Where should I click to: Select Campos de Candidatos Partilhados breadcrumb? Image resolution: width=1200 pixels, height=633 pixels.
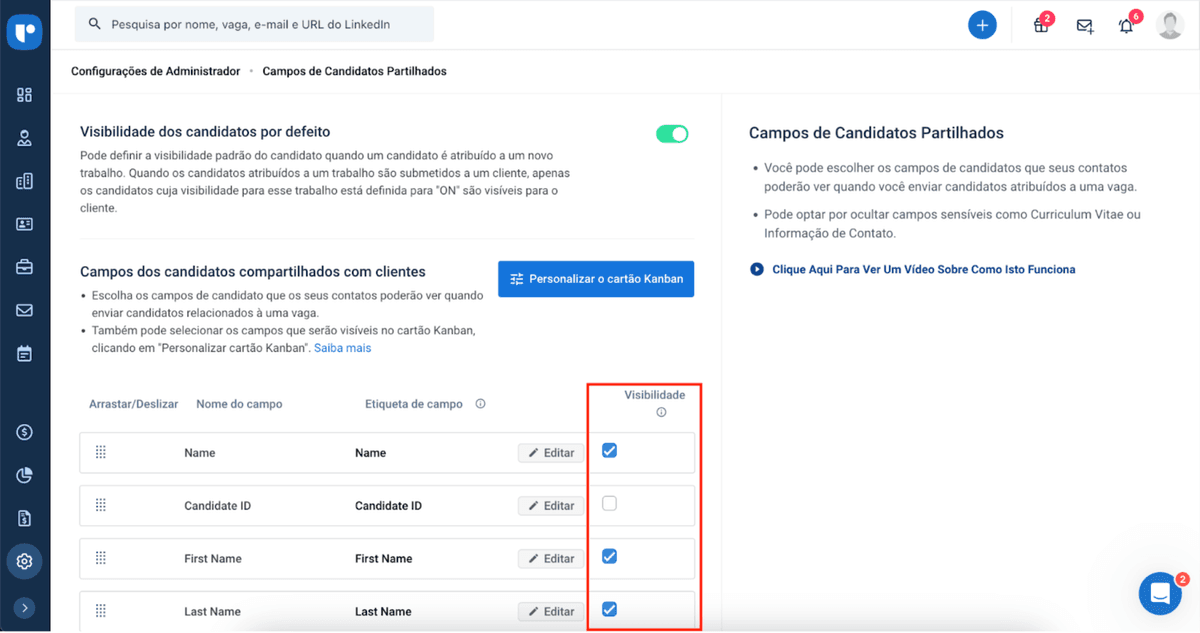pos(353,71)
